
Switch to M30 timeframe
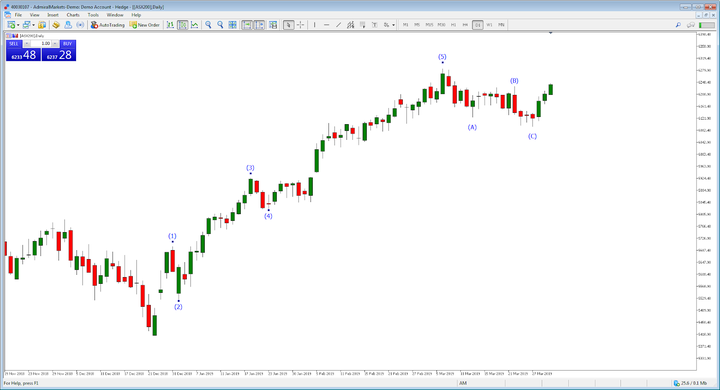(x=441, y=25)
